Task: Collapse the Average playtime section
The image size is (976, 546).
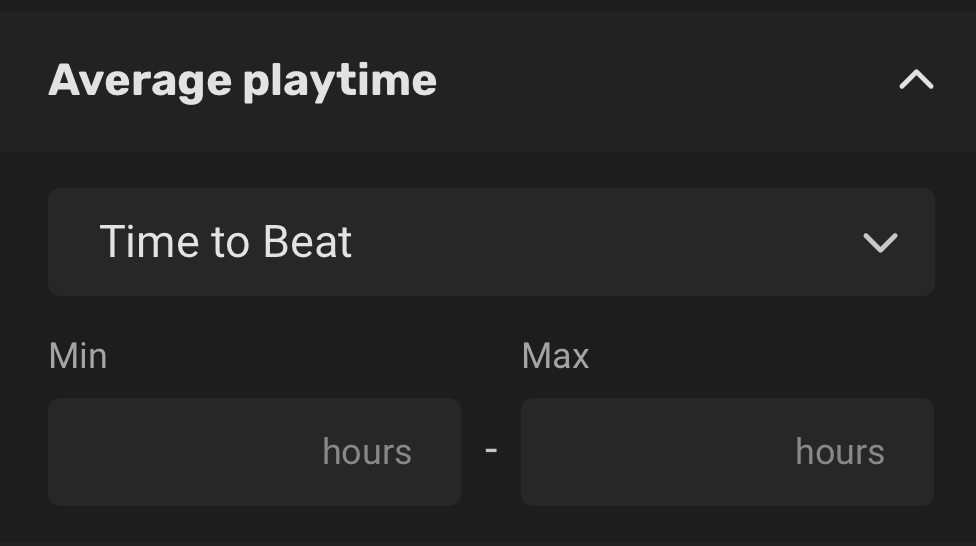Action: click(x=915, y=80)
